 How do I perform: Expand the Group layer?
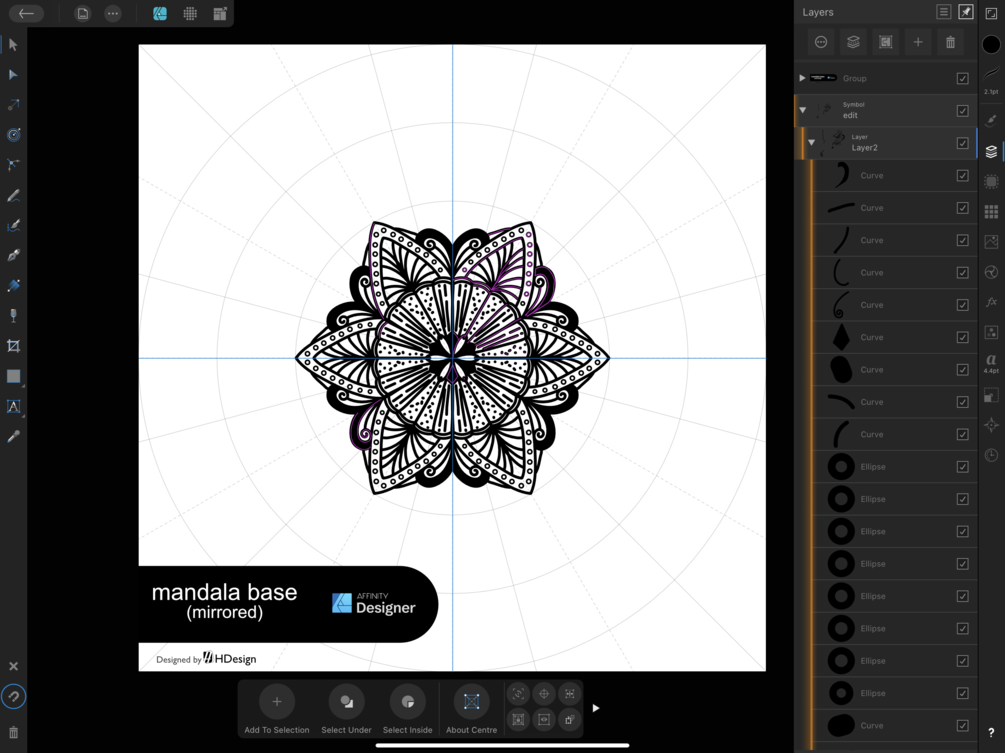(x=802, y=77)
